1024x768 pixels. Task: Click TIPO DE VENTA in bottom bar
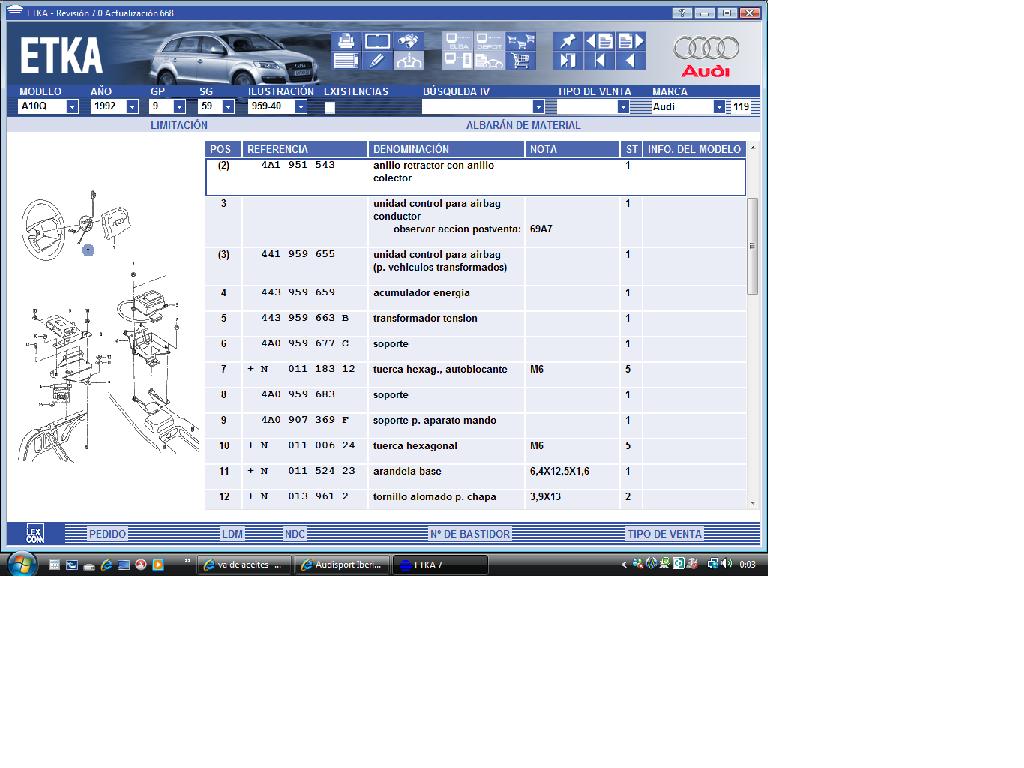[665, 534]
